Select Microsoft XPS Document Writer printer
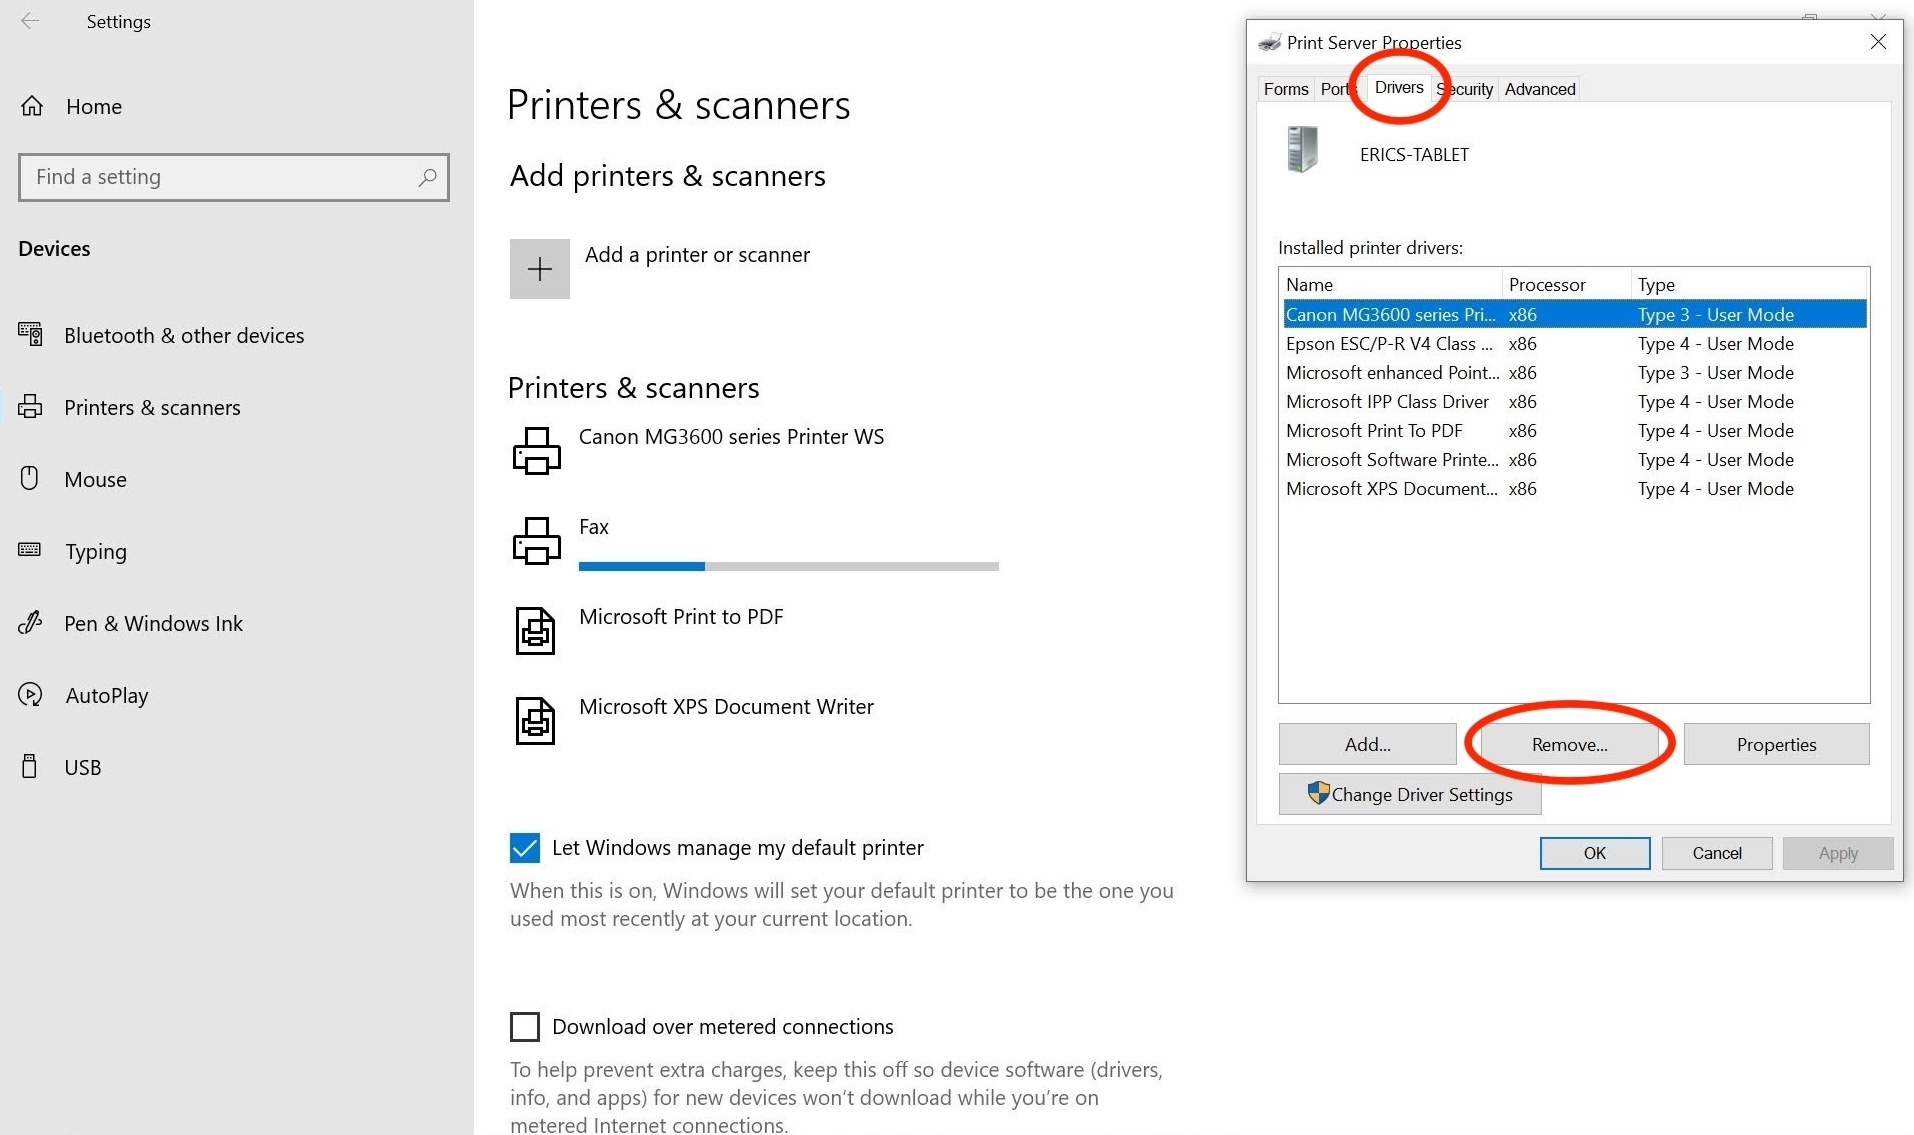Screen dimensions: 1914x1135 [726, 707]
